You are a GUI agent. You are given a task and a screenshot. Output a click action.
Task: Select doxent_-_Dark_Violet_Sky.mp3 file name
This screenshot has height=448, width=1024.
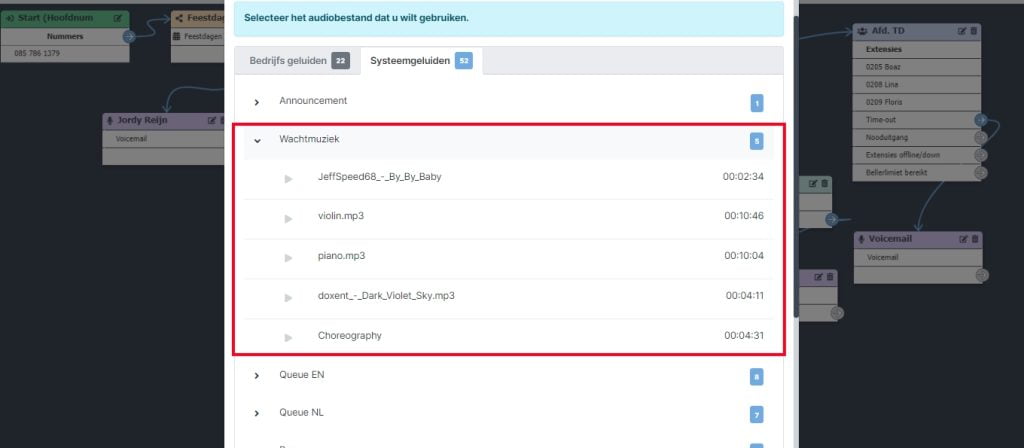point(386,295)
